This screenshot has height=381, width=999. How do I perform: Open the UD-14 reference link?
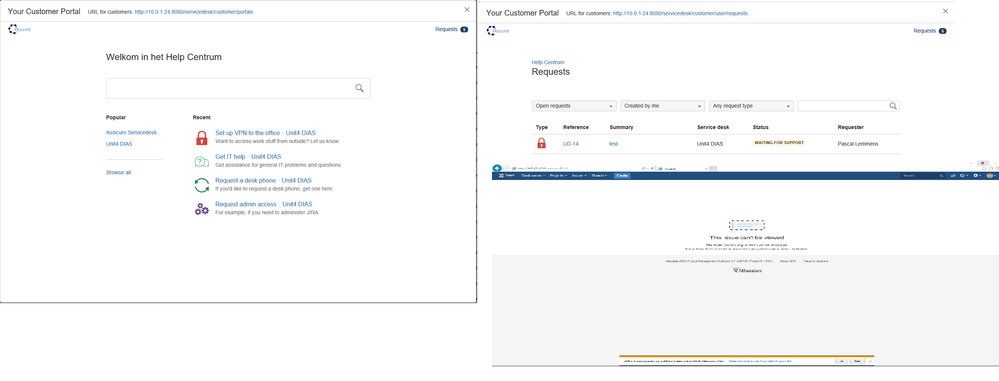(x=571, y=144)
